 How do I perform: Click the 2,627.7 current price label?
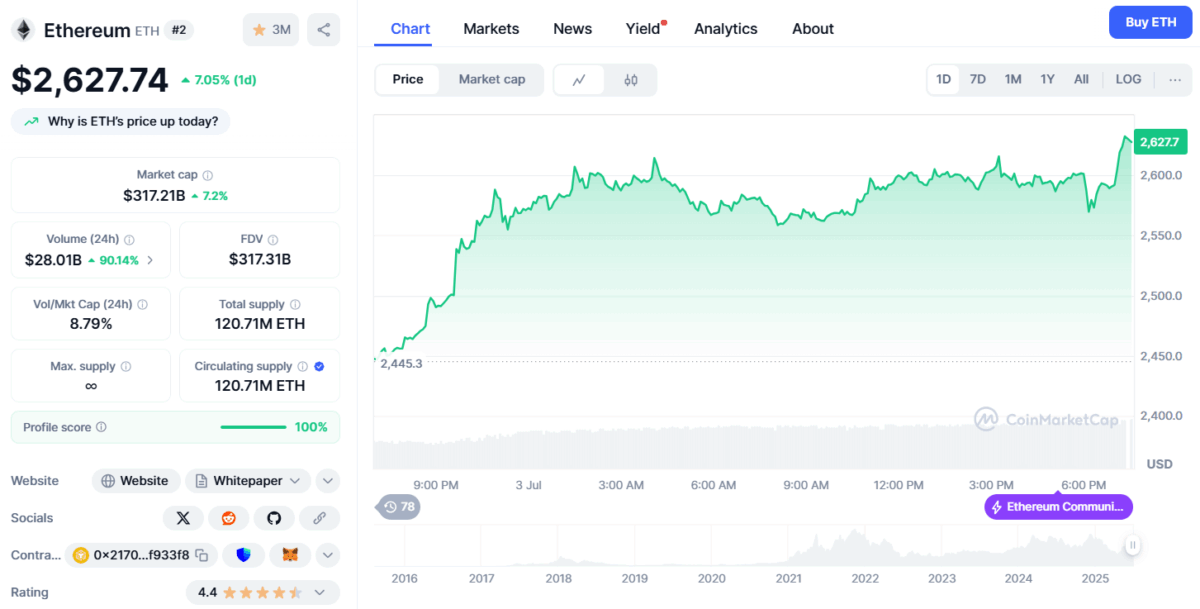(x=1160, y=142)
